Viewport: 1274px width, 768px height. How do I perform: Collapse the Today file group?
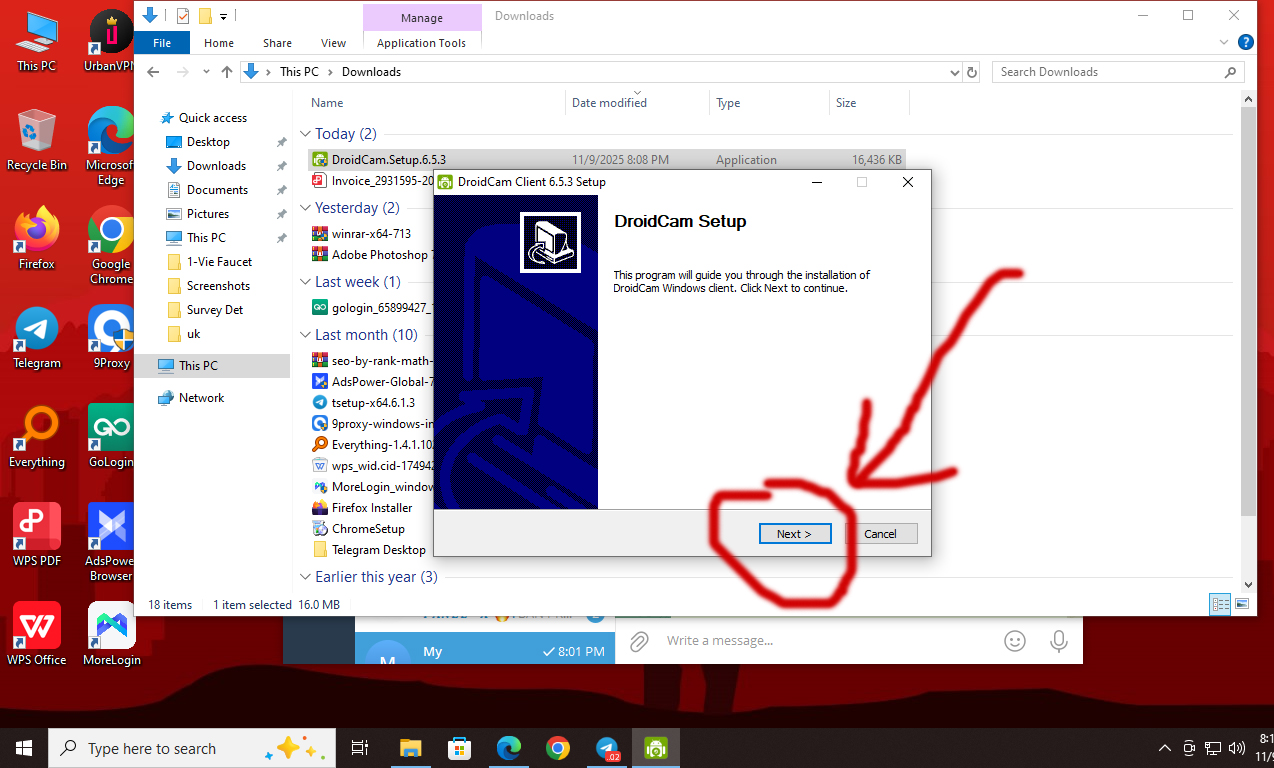pos(305,134)
